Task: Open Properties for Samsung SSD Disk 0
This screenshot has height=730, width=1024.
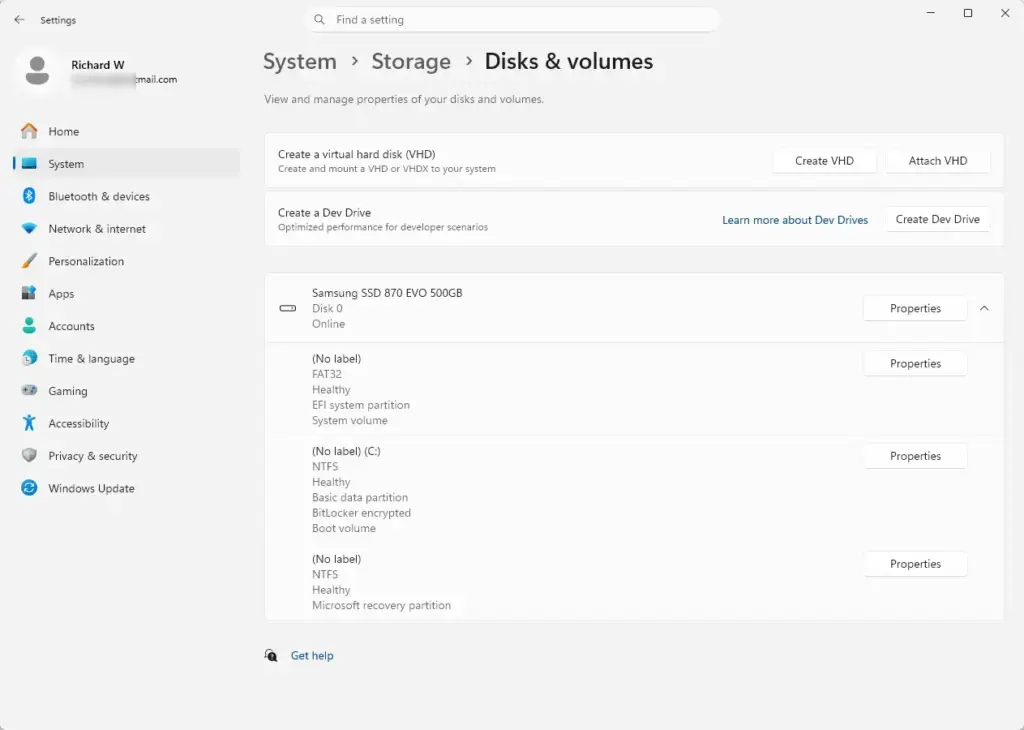Action: [915, 308]
